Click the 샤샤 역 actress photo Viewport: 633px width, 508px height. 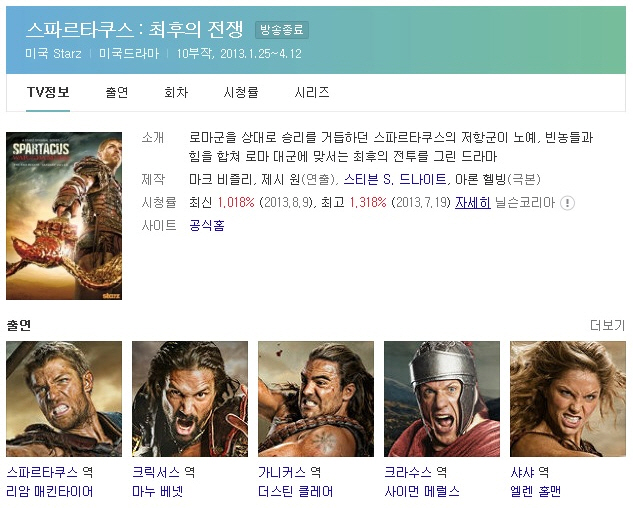click(568, 399)
